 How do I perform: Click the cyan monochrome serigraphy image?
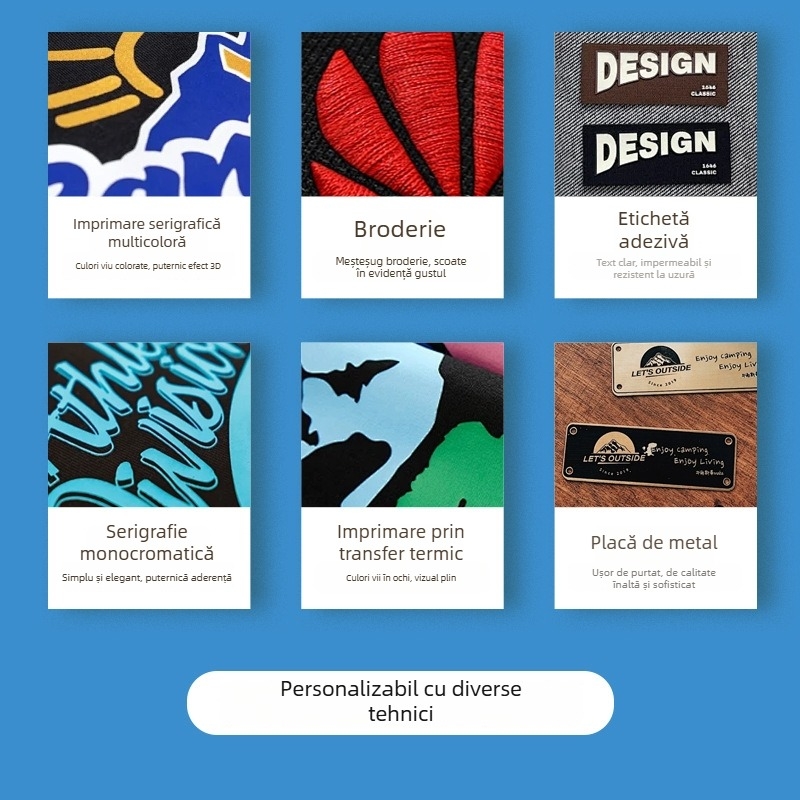149,424
